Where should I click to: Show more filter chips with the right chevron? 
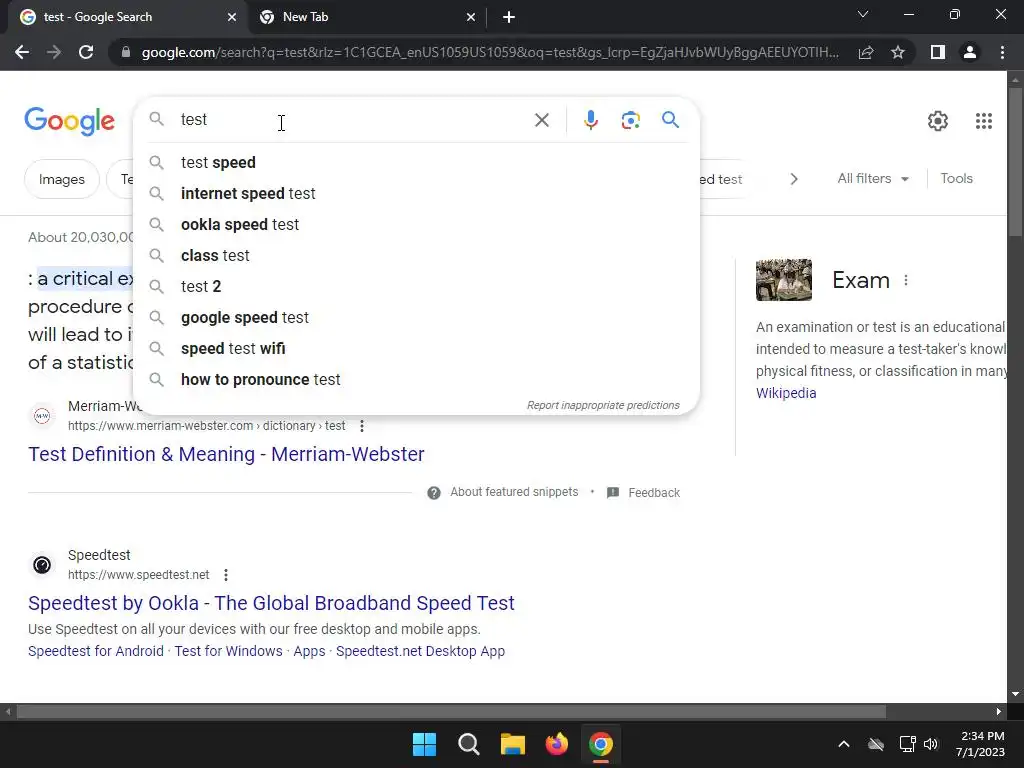click(793, 179)
